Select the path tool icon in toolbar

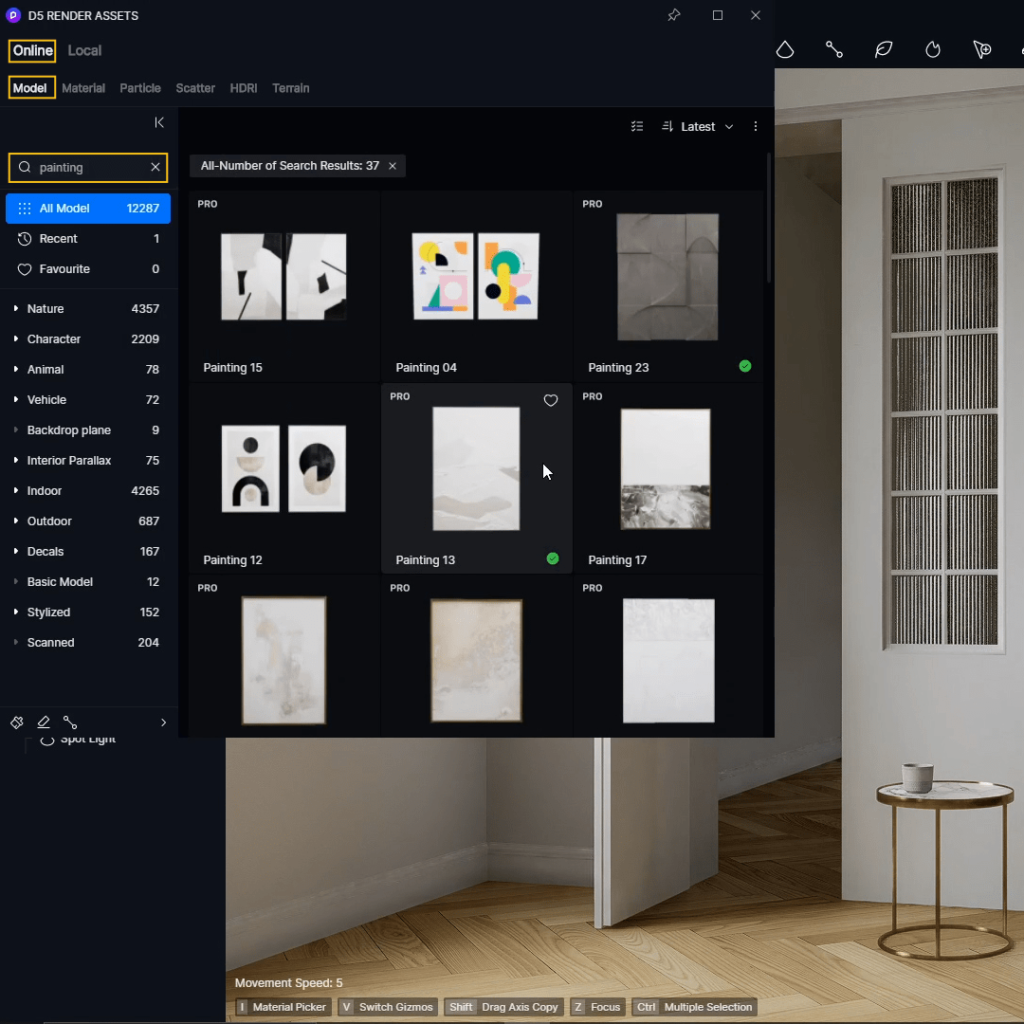[x=834, y=50]
